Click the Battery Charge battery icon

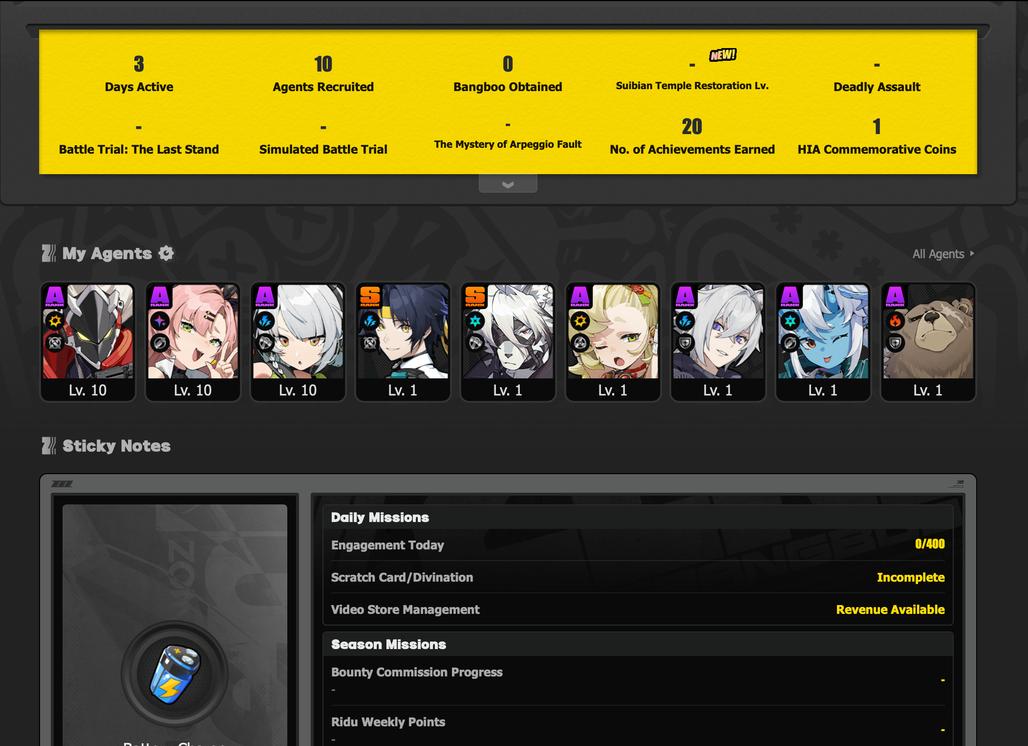pos(173,673)
